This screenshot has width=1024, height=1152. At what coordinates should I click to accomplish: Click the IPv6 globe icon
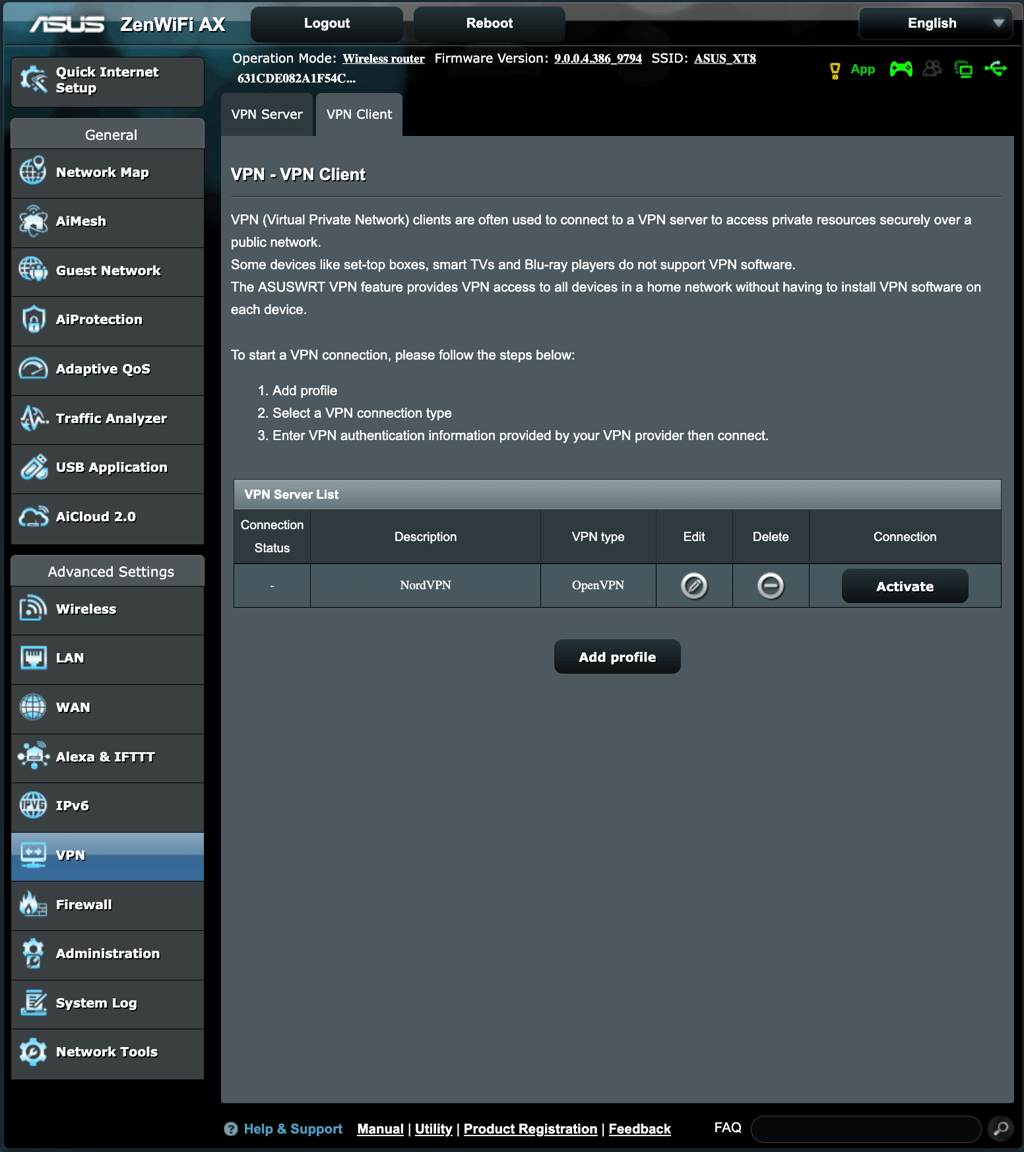pyautogui.click(x=33, y=805)
